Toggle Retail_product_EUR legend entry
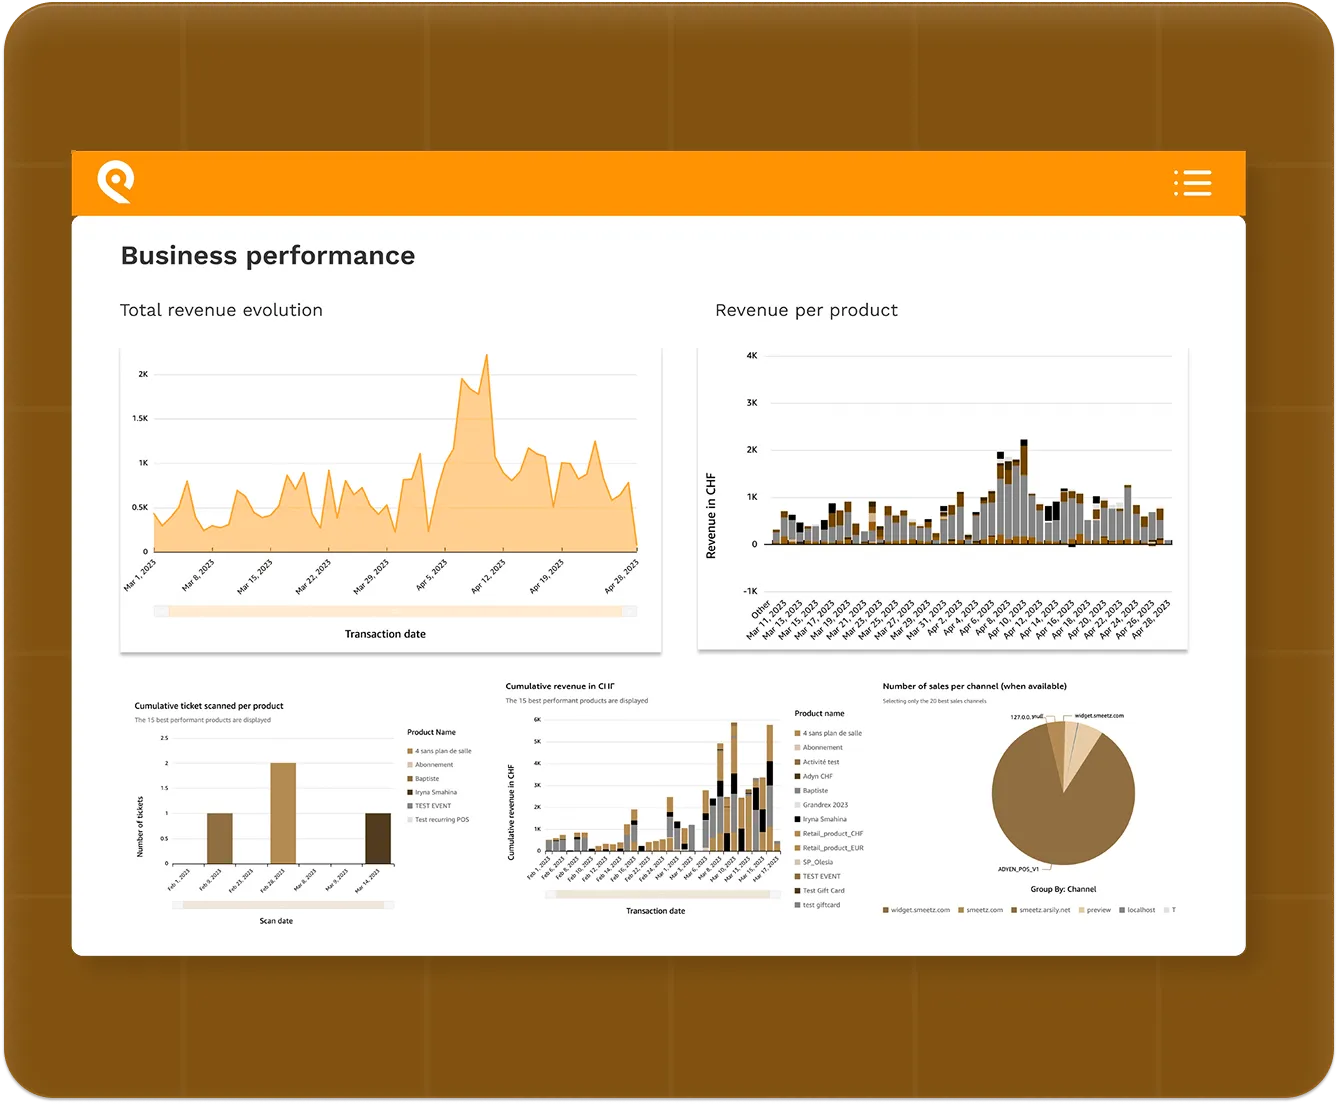Screen dimensions: 1338x1104 pos(829,848)
